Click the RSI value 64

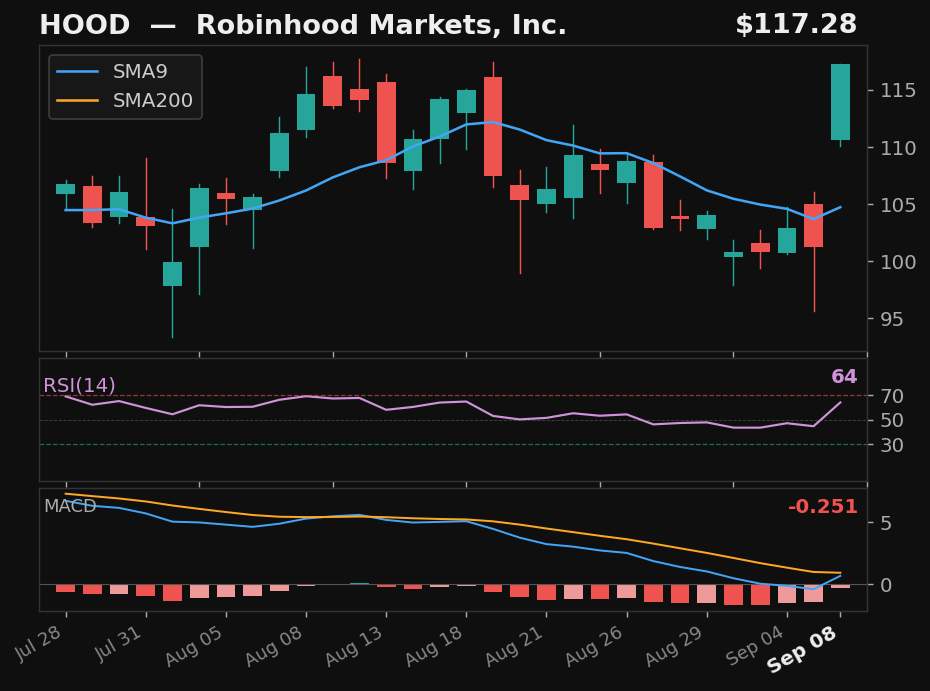click(844, 377)
